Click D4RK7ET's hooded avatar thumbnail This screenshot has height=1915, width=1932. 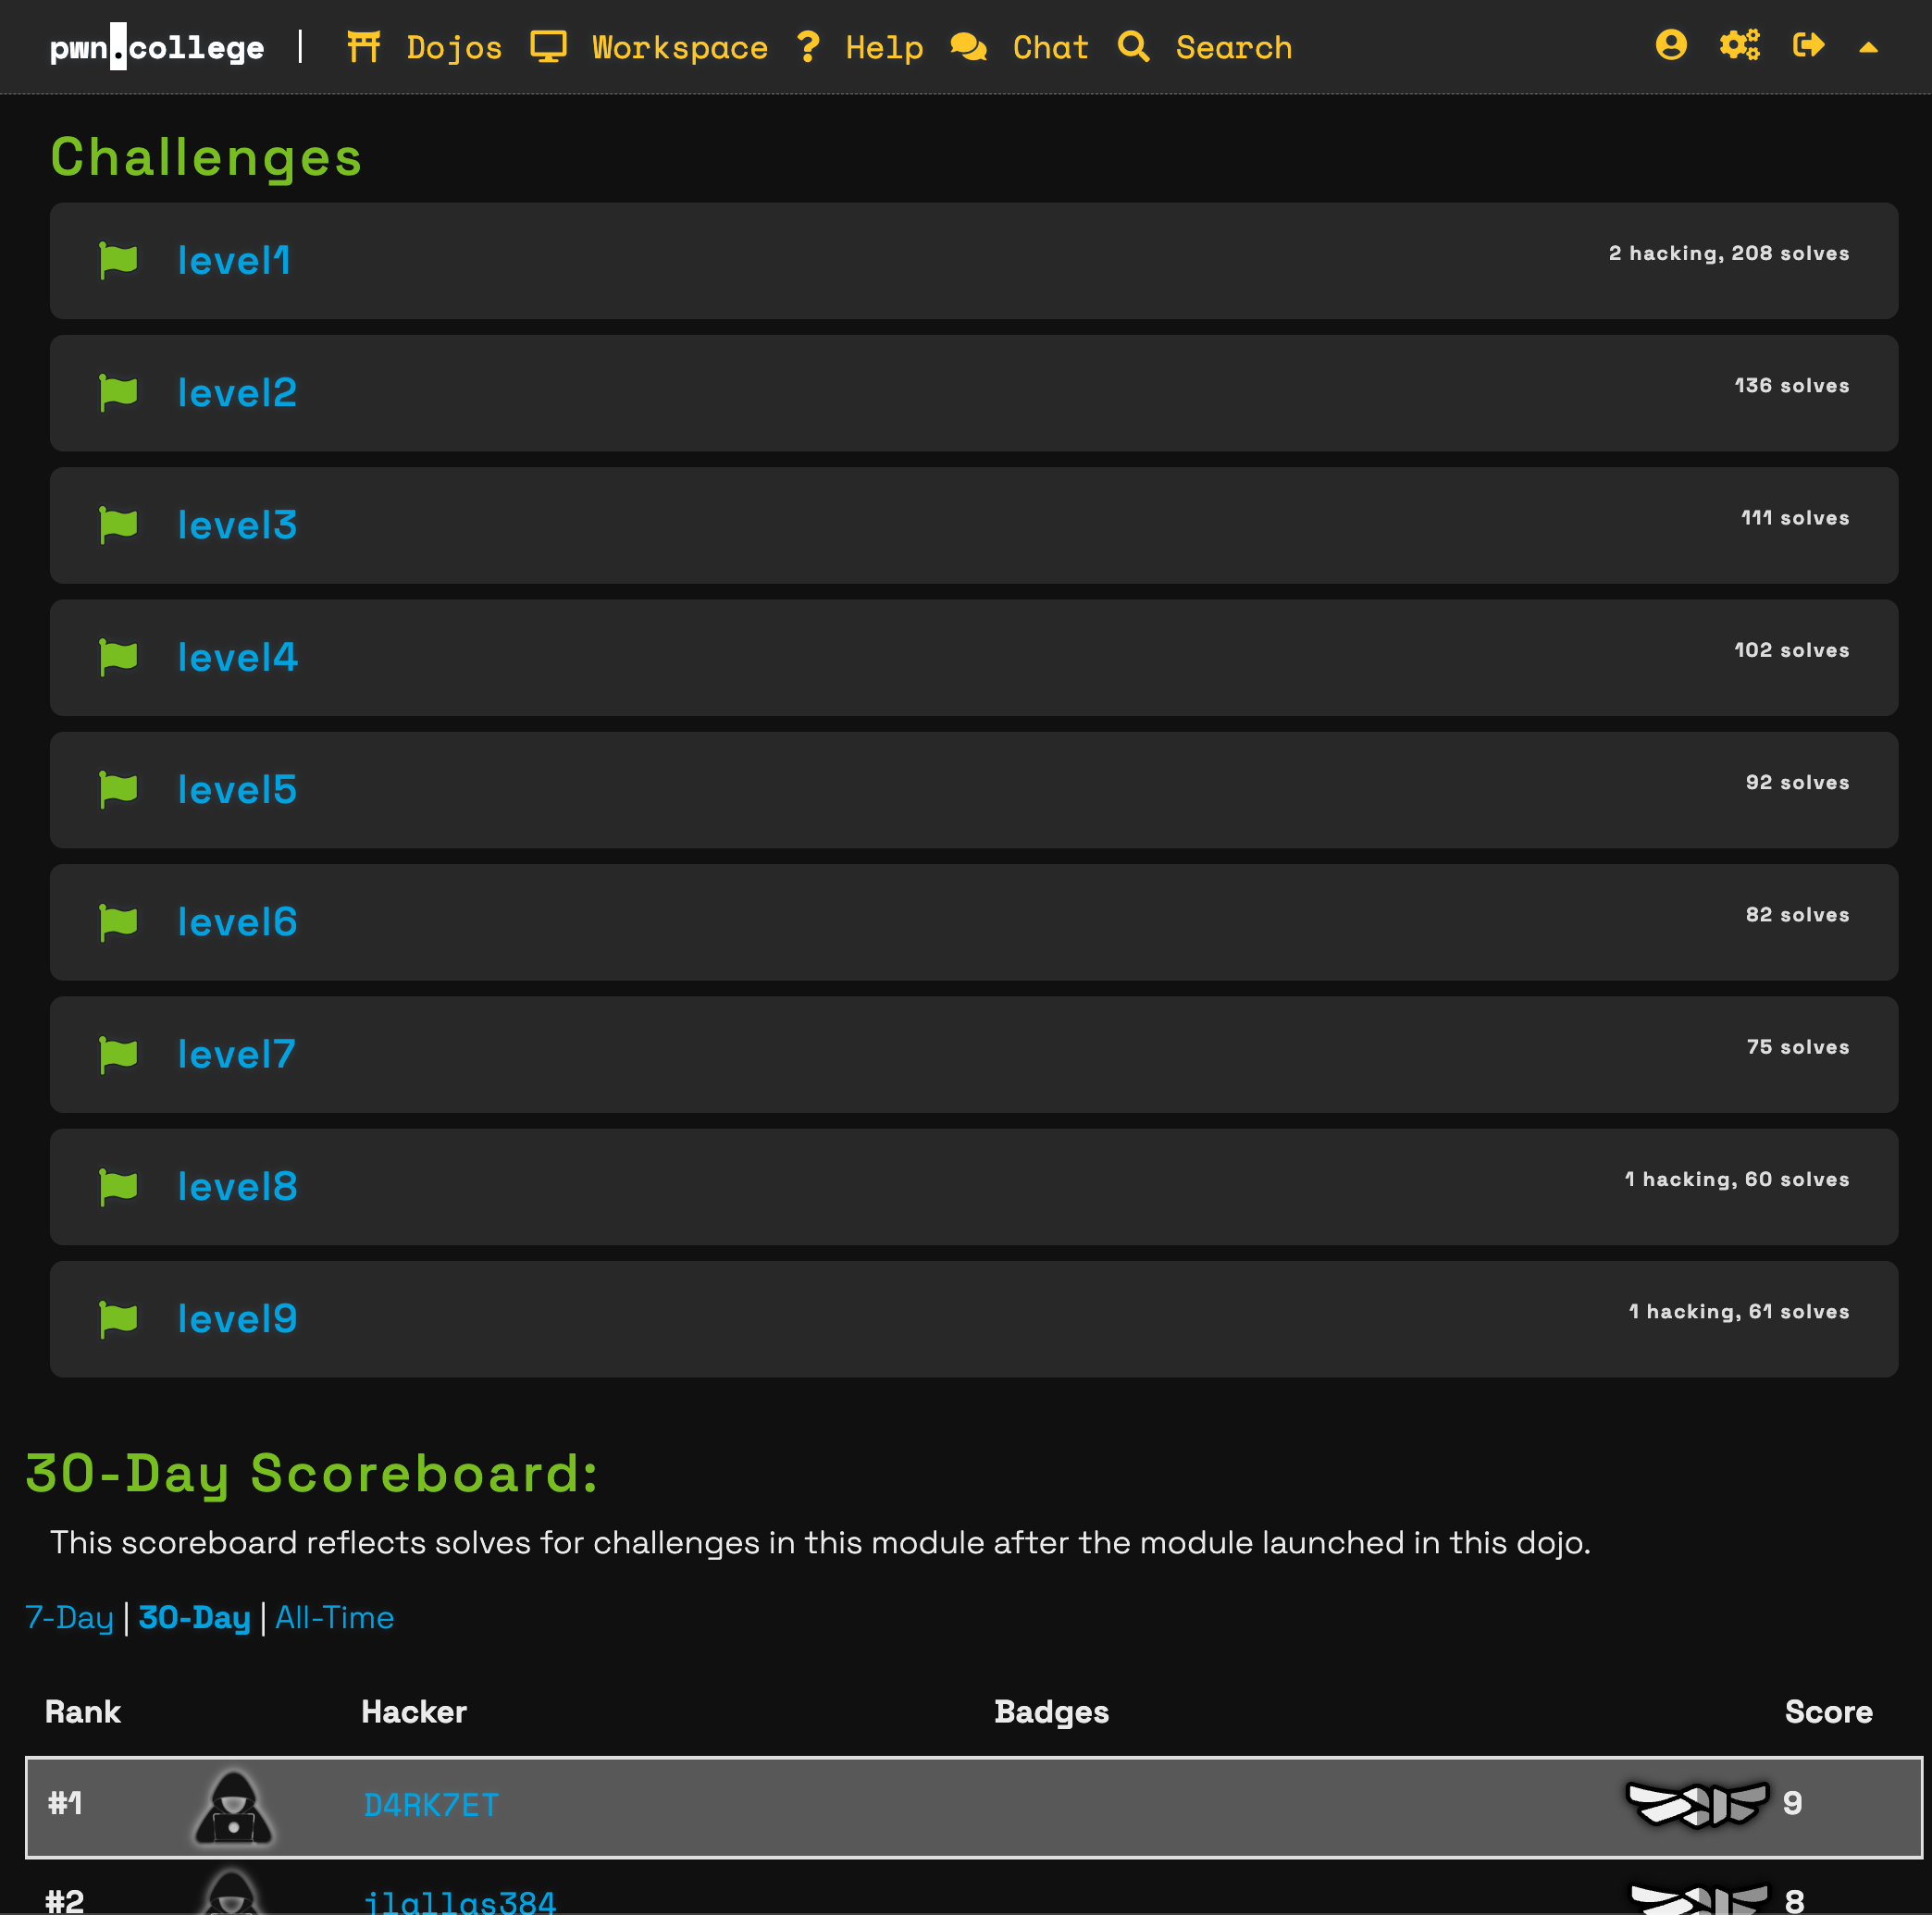point(233,1807)
